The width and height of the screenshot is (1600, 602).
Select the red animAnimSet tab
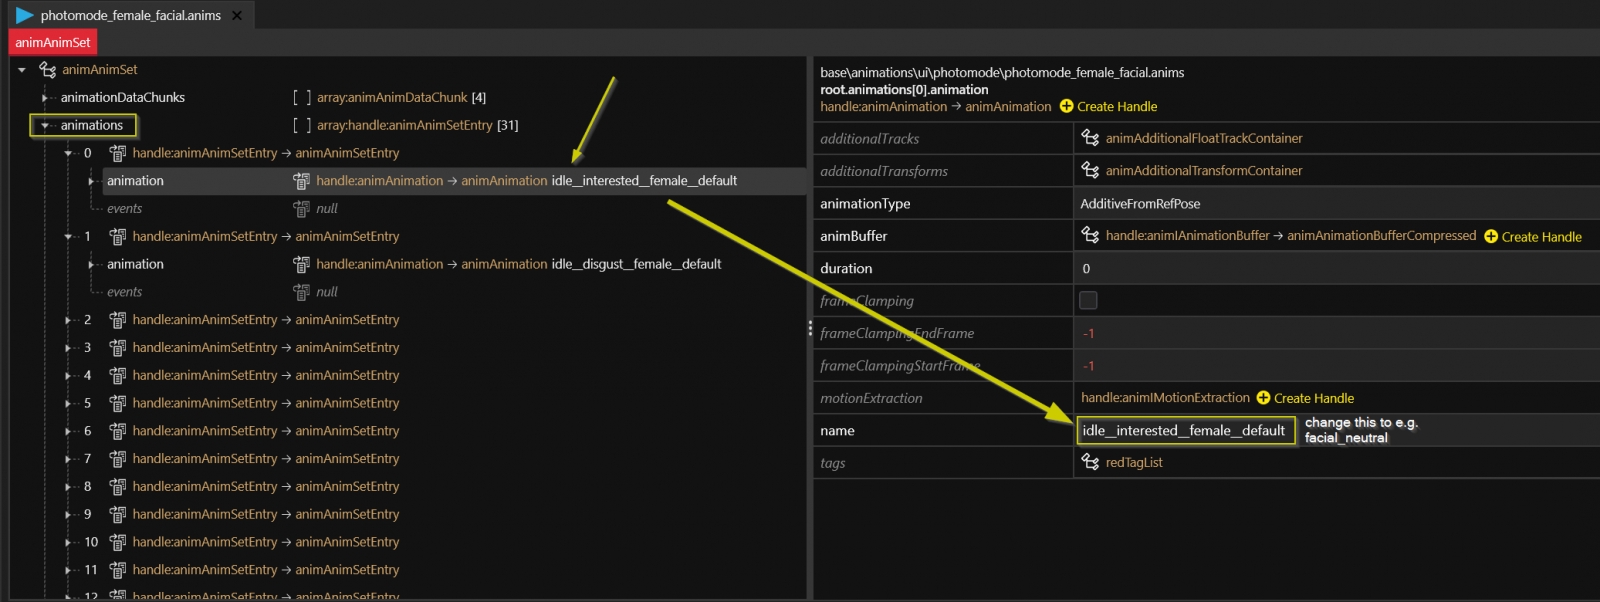(x=53, y=42)
